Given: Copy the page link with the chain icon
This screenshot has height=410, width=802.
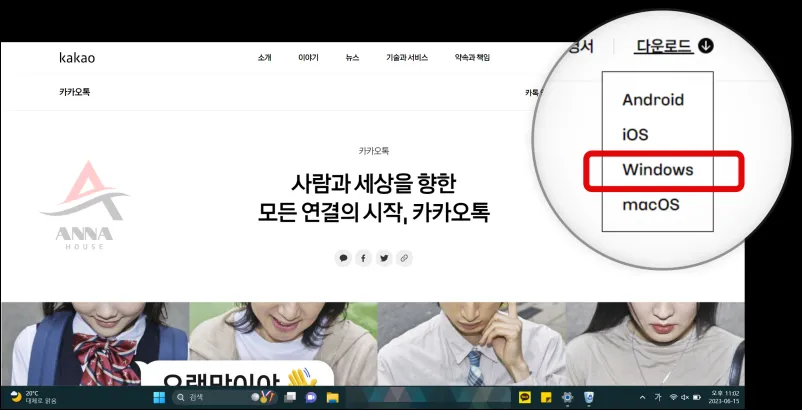Looking at the screenshot, I should 404,258.
